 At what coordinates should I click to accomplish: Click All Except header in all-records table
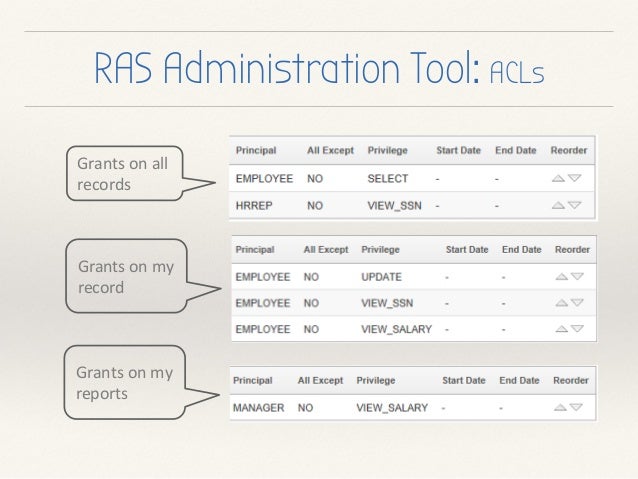(330, 151)
